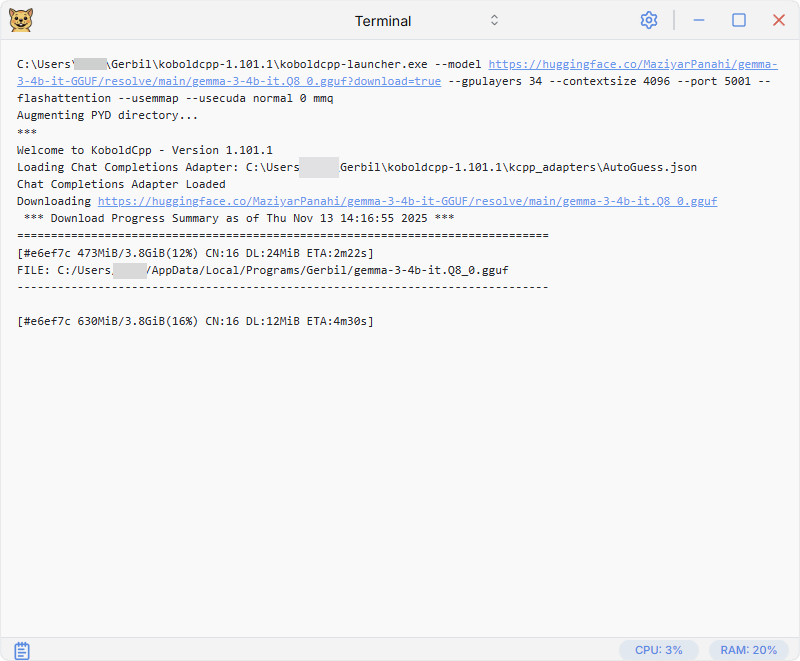The image size is (800, 661).
Task: Click the 630MiB/3.8GiB(16%) download progress line
Action: tap(195, 321)
